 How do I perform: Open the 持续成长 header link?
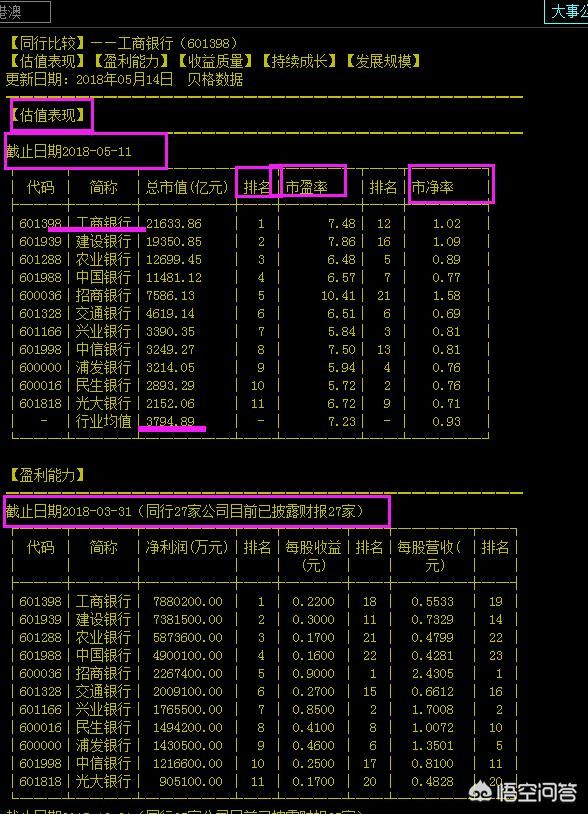point(299,61)
